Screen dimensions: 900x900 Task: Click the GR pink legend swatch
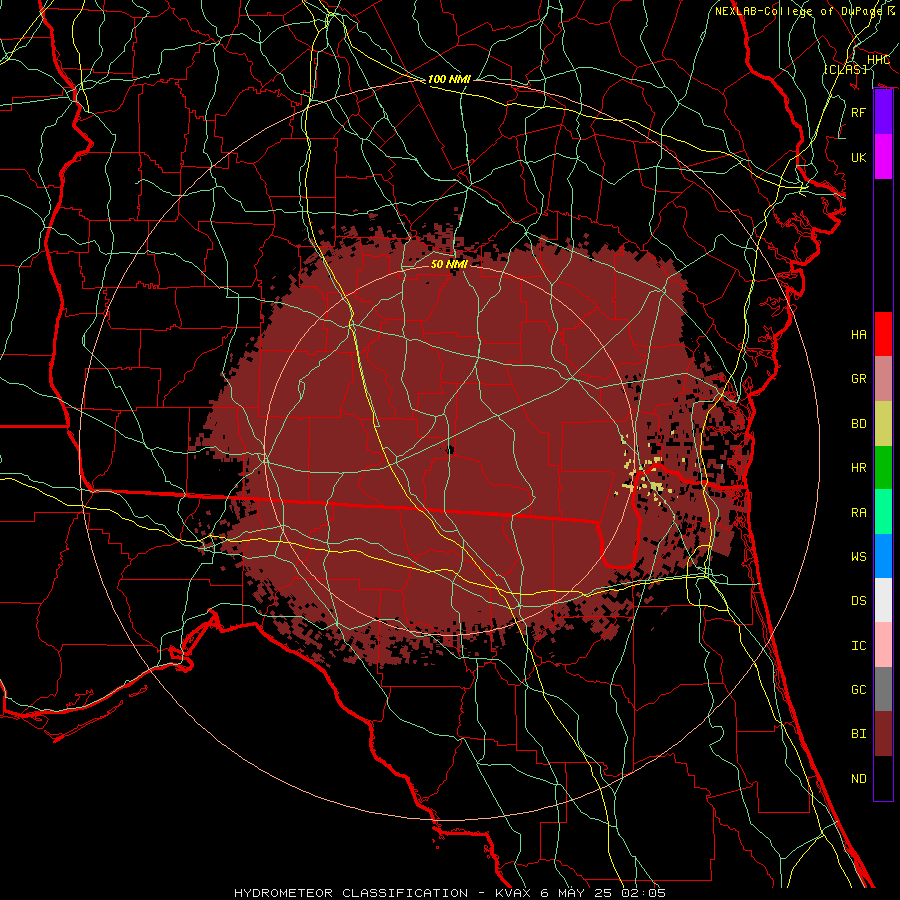coord(883,379)
